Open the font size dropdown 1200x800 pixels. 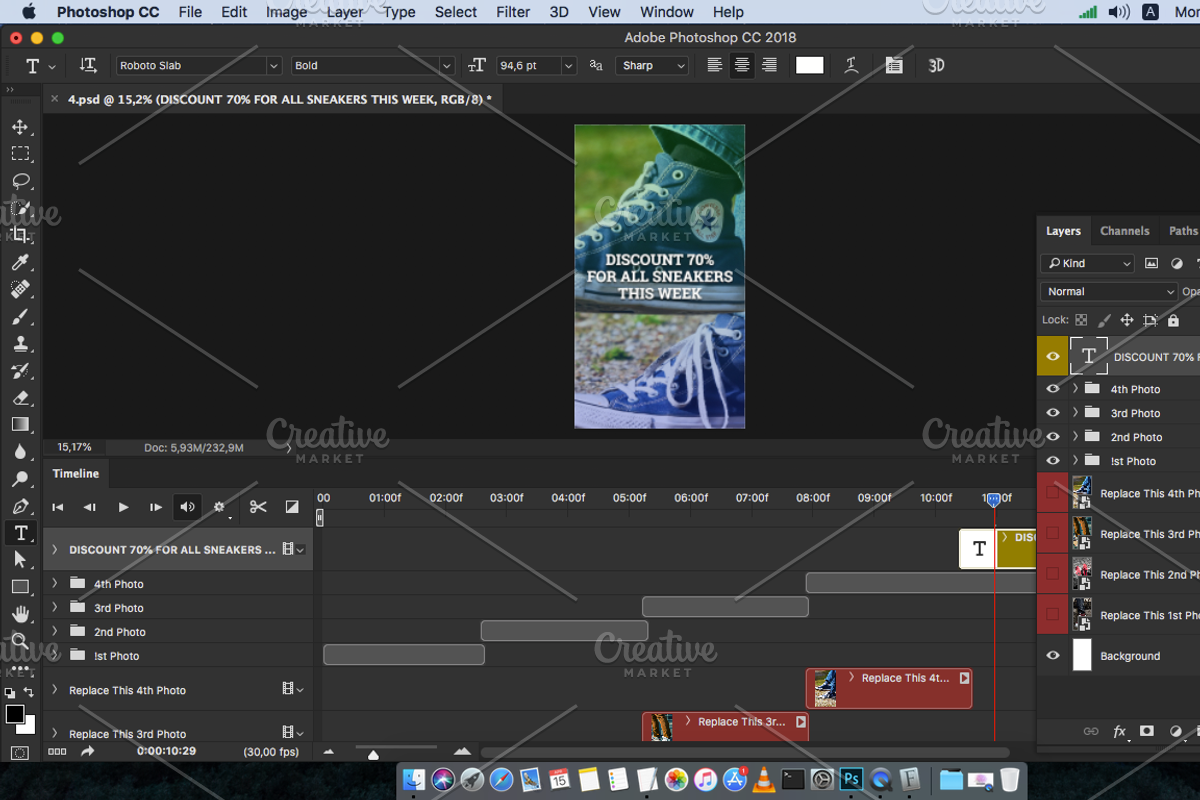(x=569, y=66)
